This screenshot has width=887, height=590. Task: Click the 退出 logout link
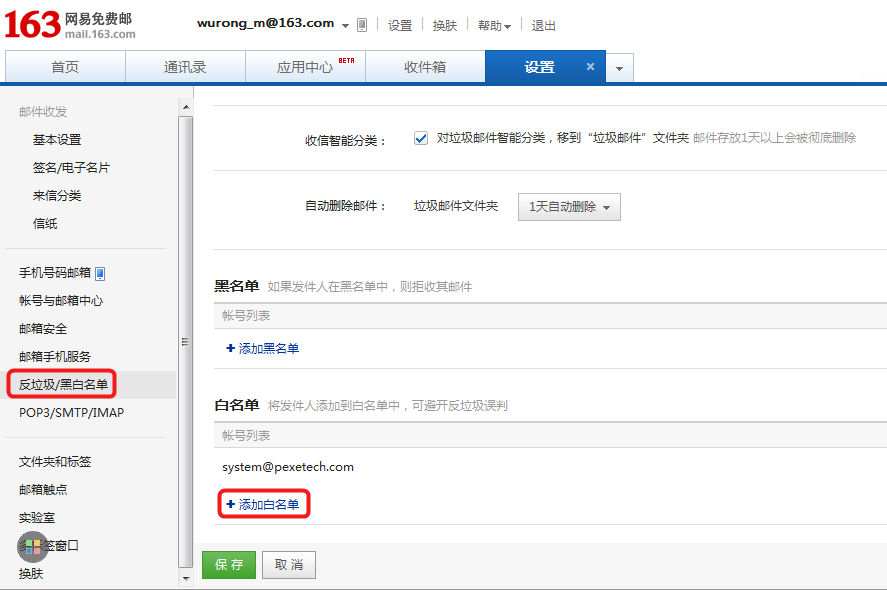544,26
